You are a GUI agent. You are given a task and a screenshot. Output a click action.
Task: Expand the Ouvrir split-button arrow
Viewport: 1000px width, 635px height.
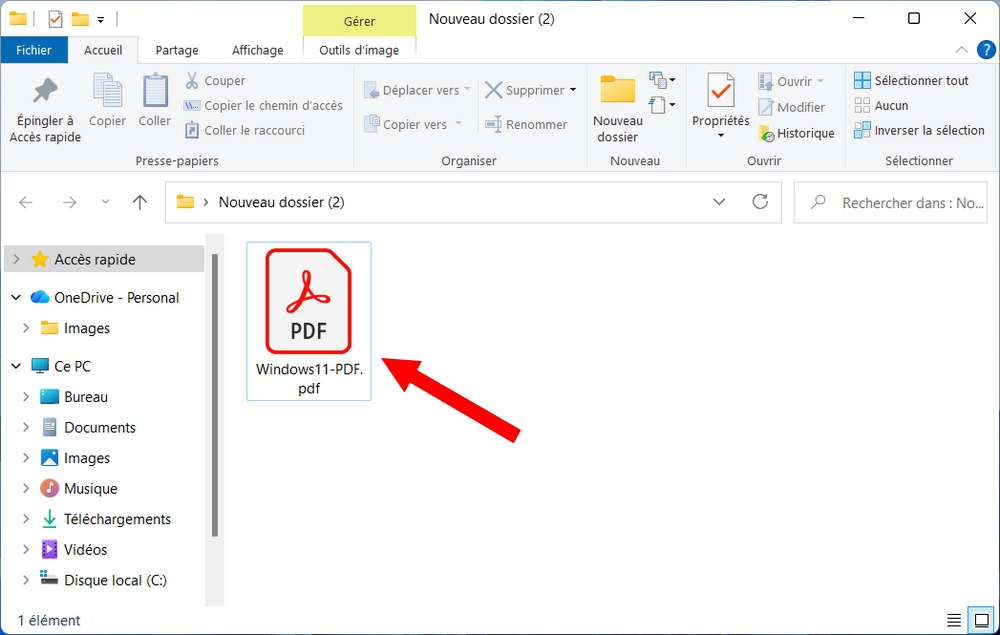click(x=822, y=80)
